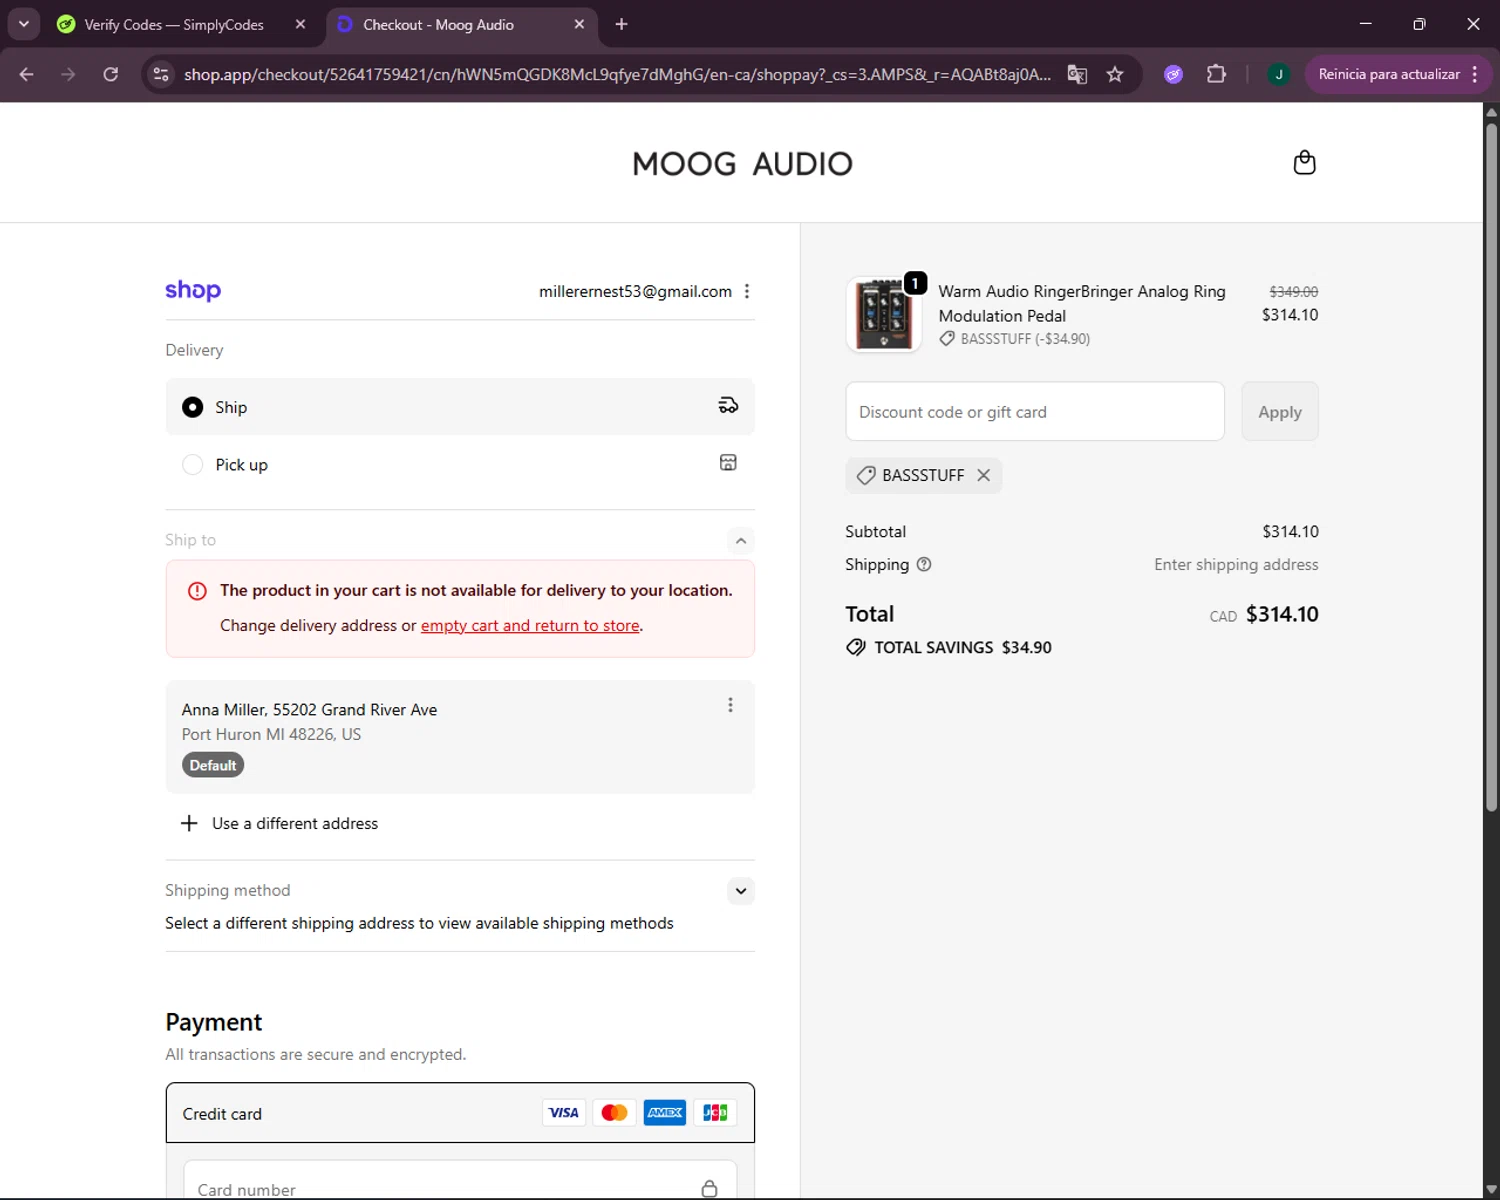
Task: Select the Ship delivery radio option
Action: coord(192,407)
